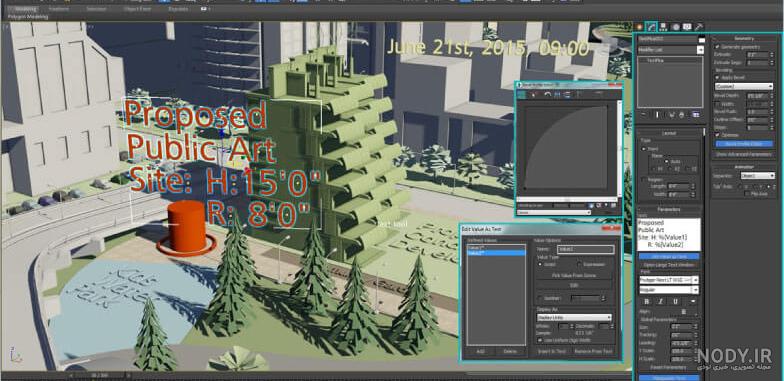Screen dimensions: 784x381
Task: Open the Hierarchy panel tab icon
Action: (x=663, y=27)
